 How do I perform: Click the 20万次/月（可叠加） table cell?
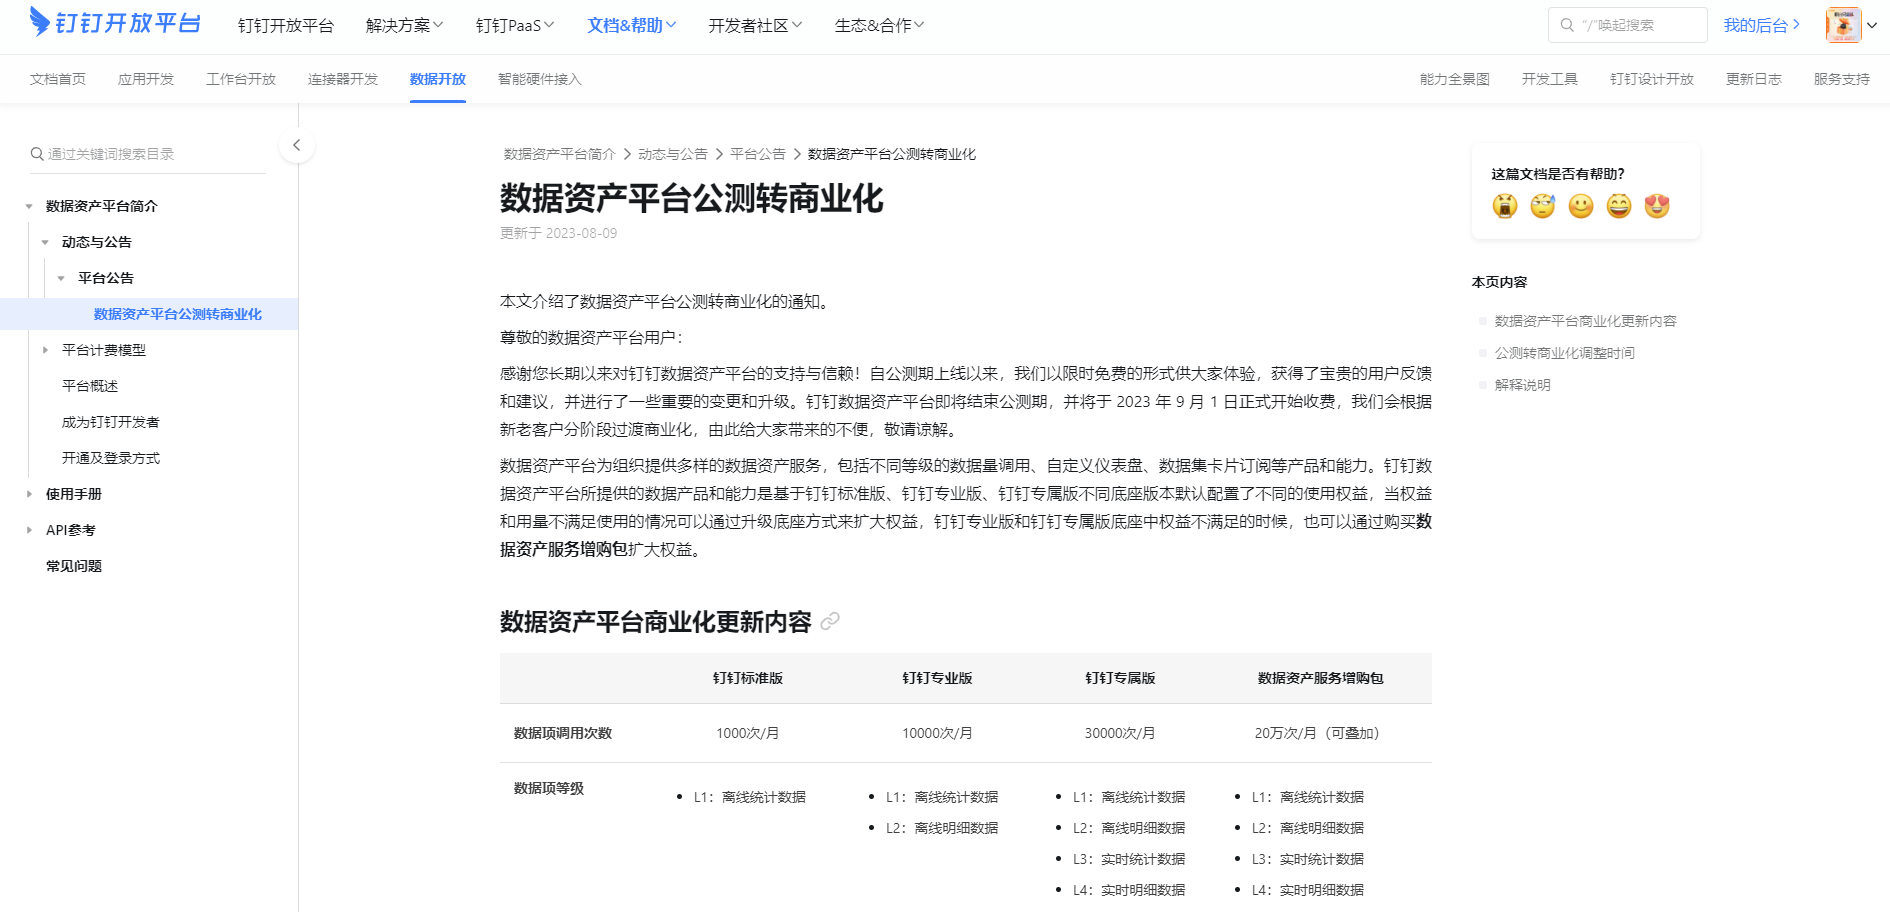[x=1320, y=733]
